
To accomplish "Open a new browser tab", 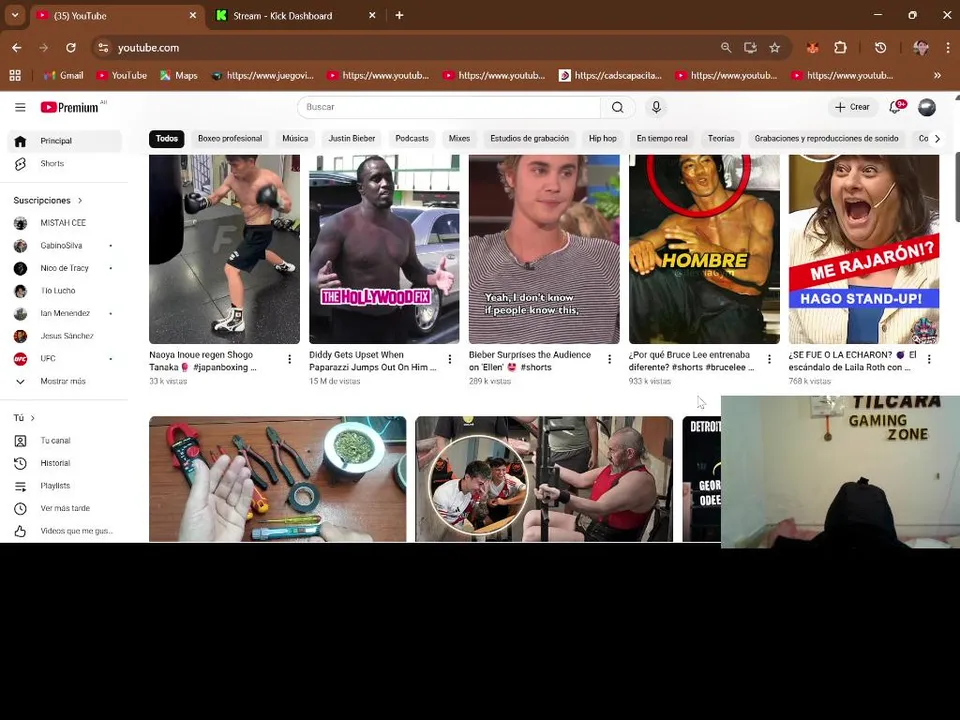I will click(399, 15).
